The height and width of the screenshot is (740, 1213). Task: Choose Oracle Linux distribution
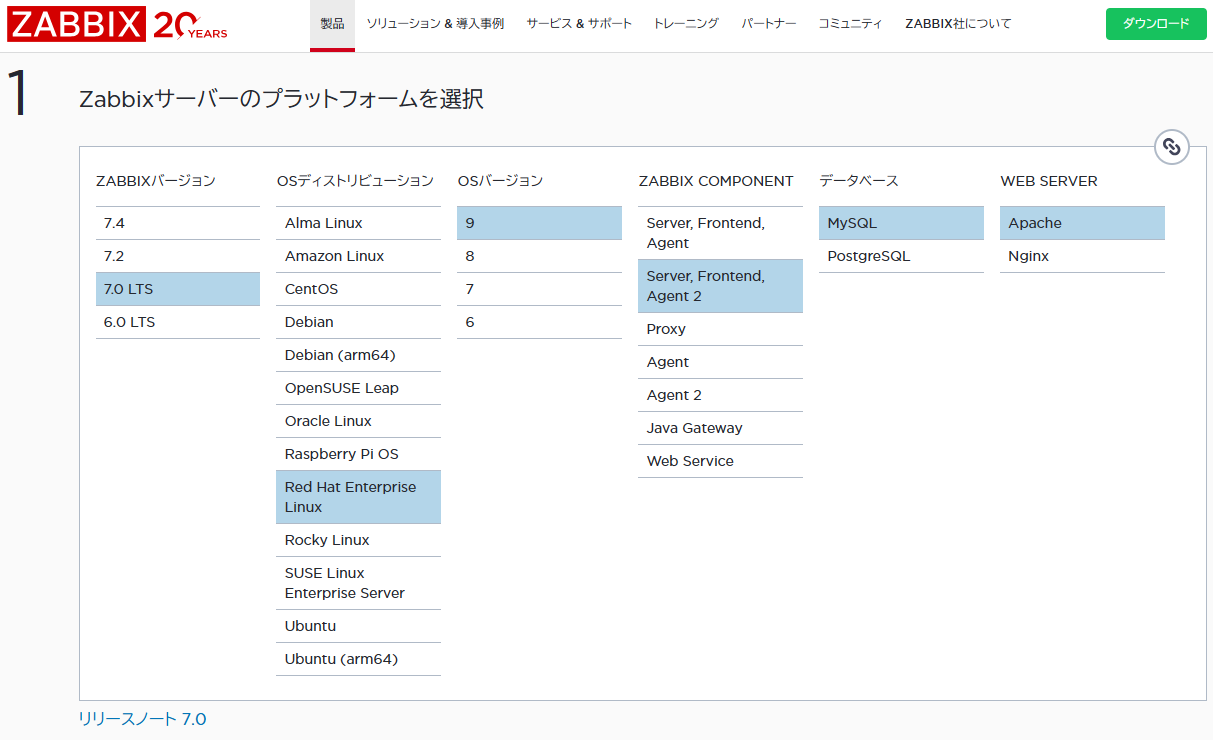(x=359, y=421)
